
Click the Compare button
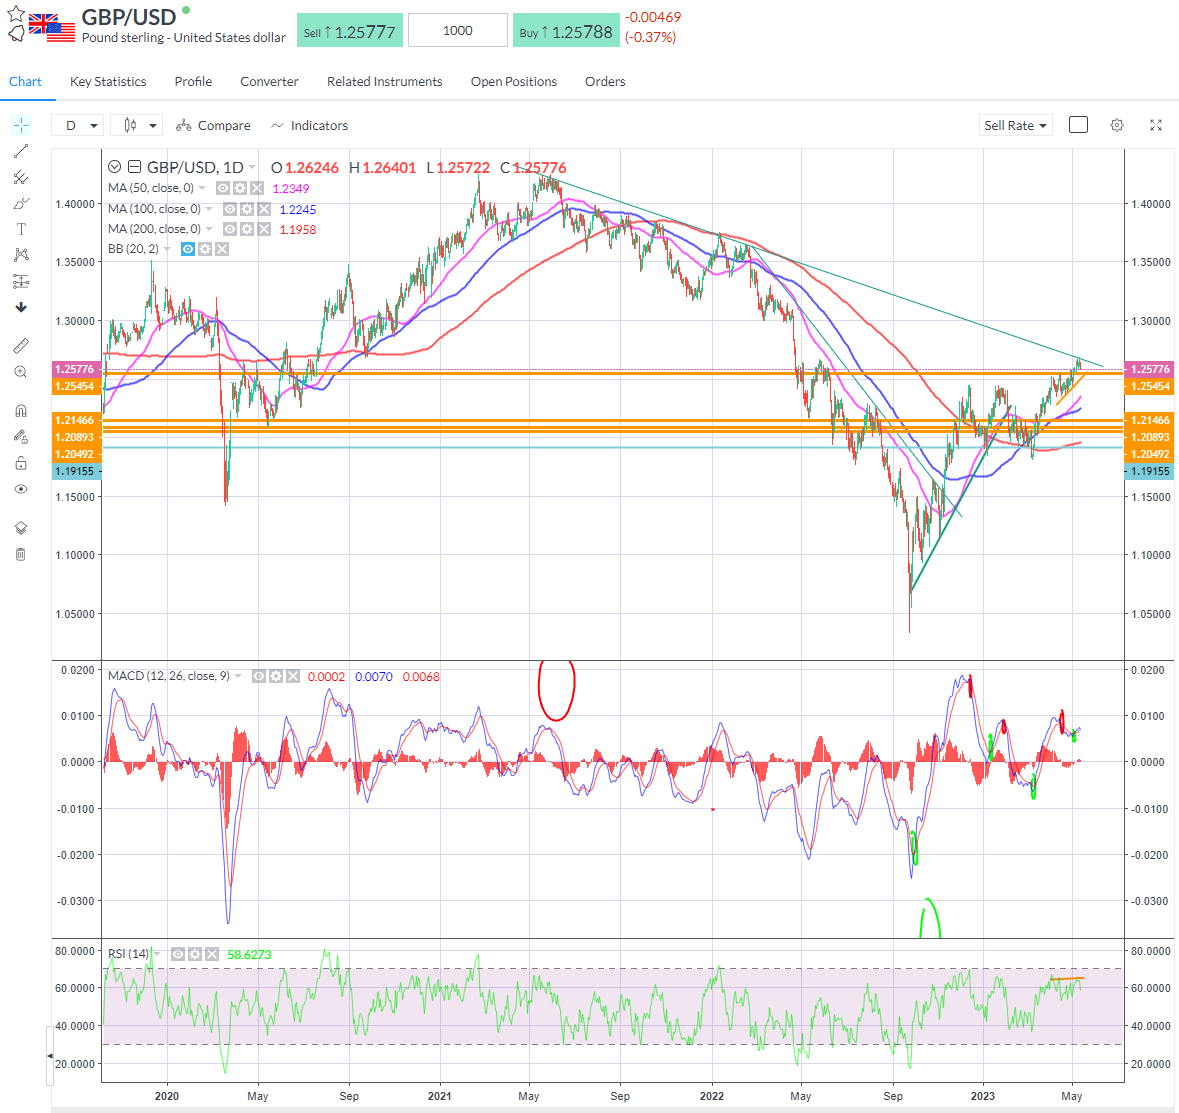(x=214, y=126)
